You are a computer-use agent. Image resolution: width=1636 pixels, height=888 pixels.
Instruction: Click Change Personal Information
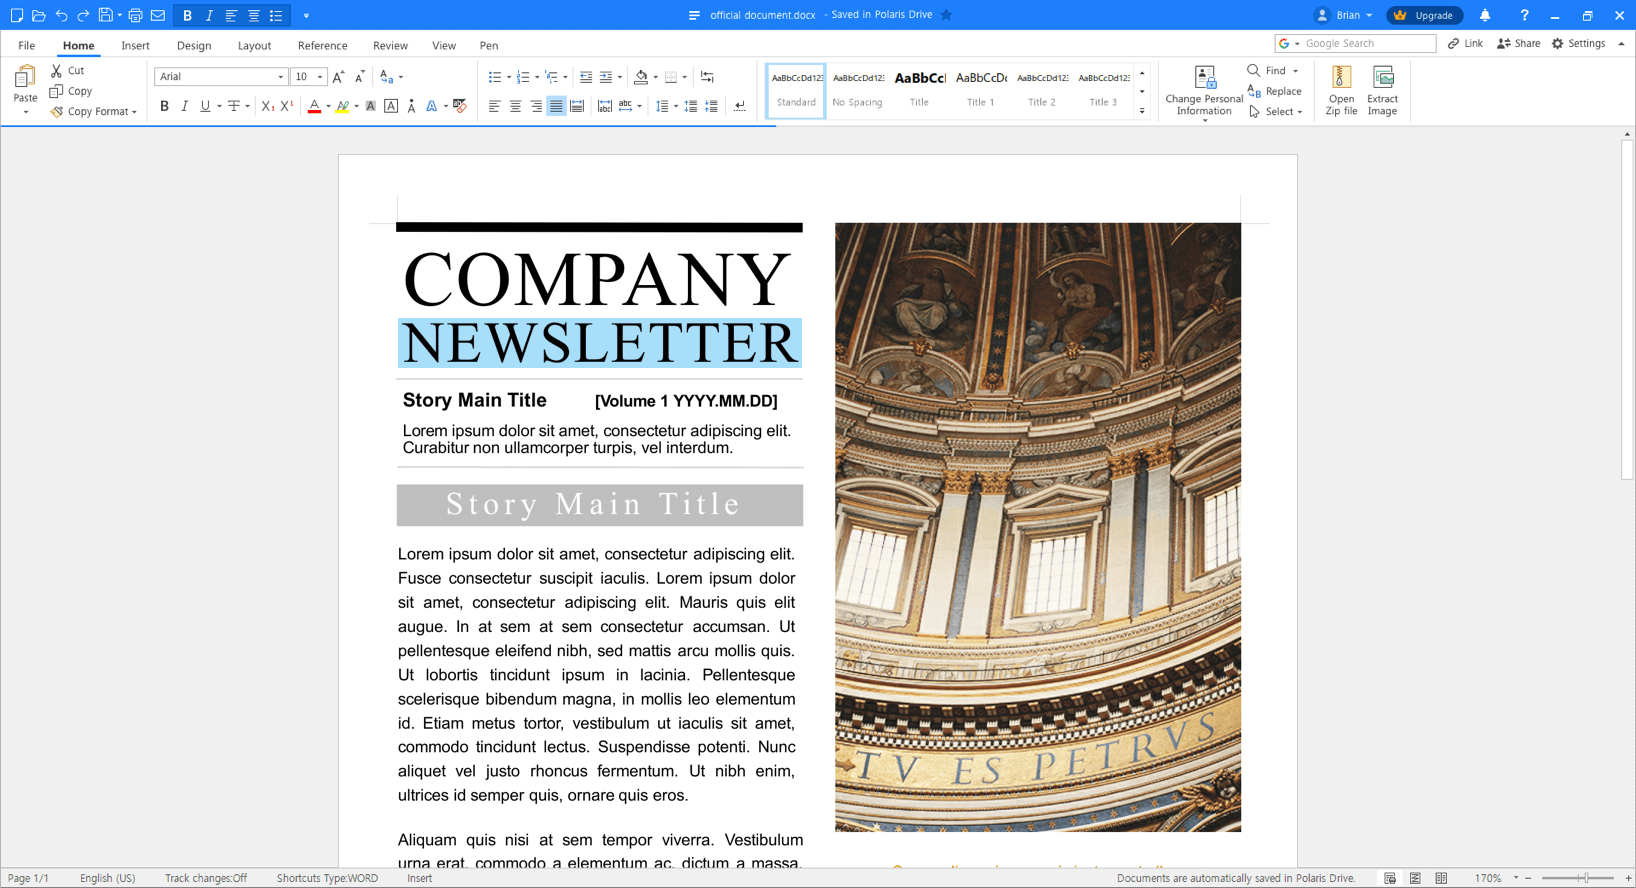pos(1204,91)
